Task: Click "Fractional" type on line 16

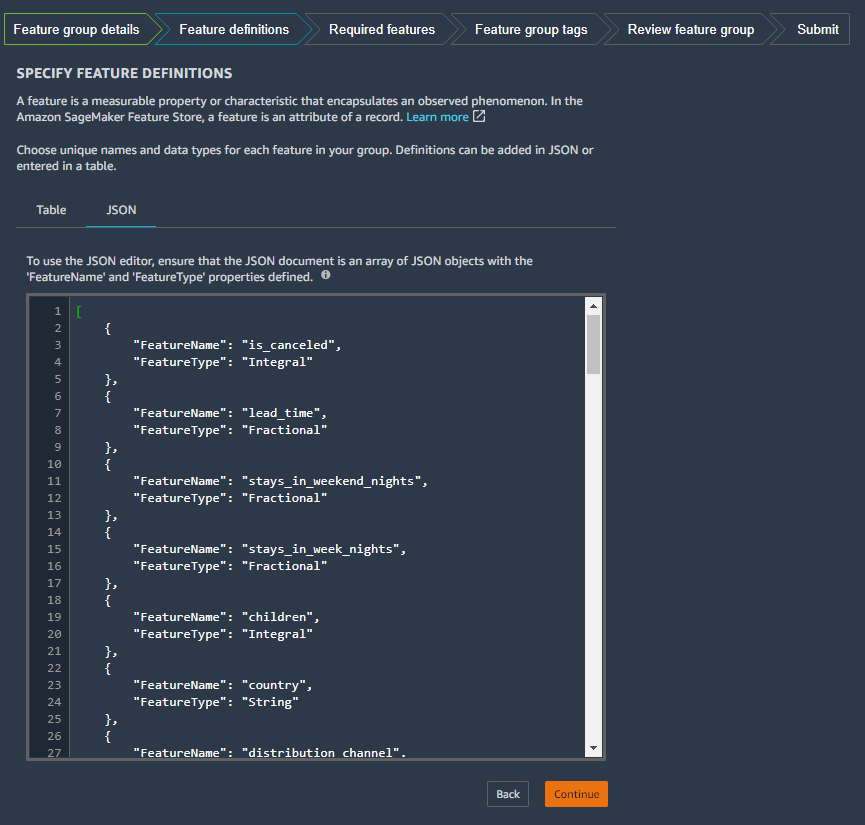Action: [285, 566]
